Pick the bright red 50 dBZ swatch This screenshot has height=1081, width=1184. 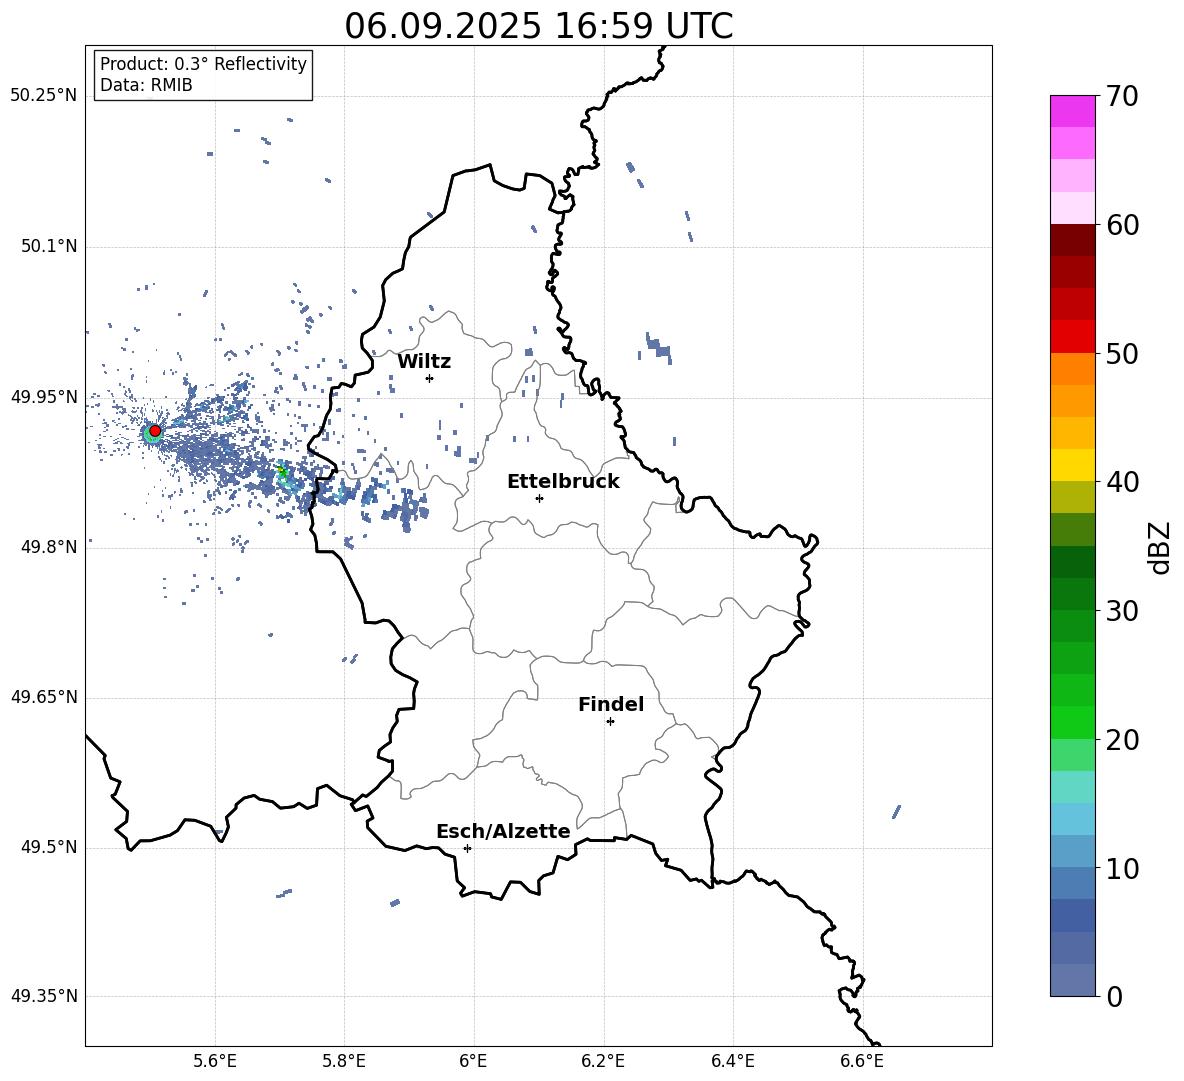point(1072,337)
